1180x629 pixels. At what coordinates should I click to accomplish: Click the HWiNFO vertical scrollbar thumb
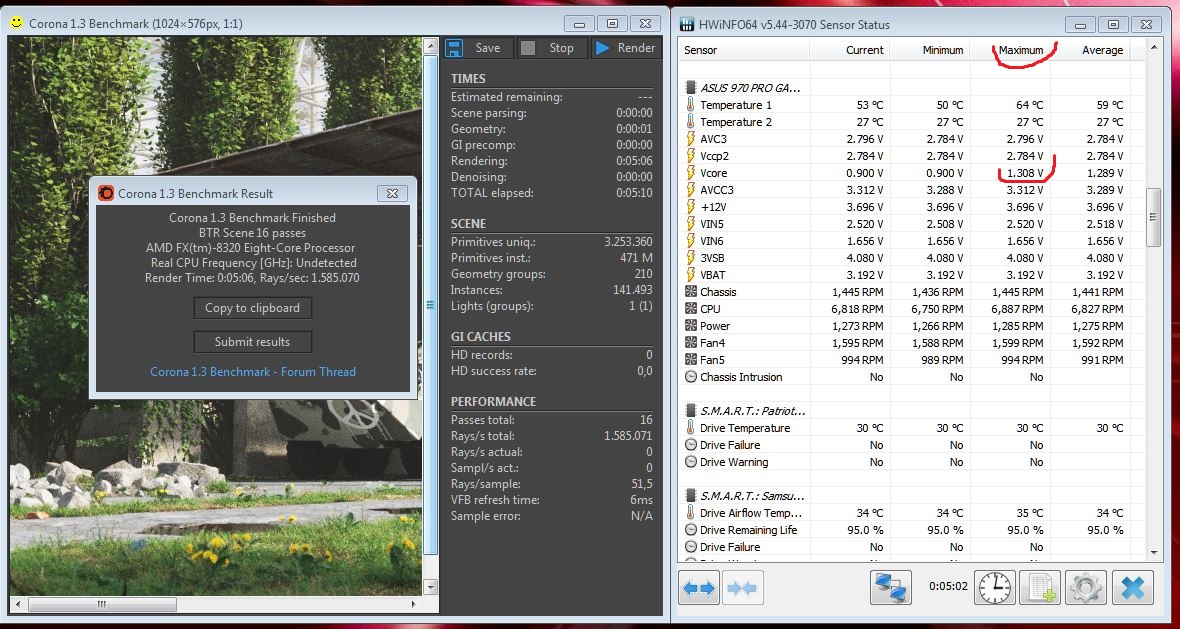point(1153,217)
